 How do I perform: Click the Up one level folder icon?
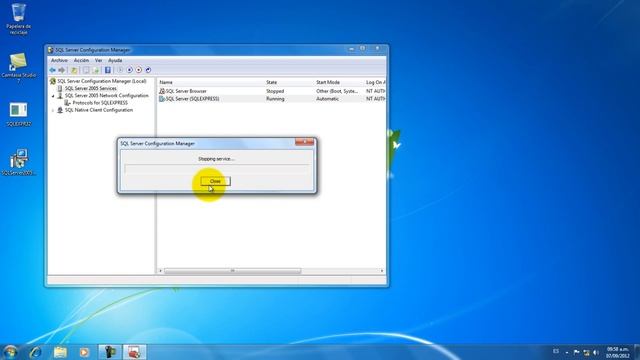pos(74,70)
